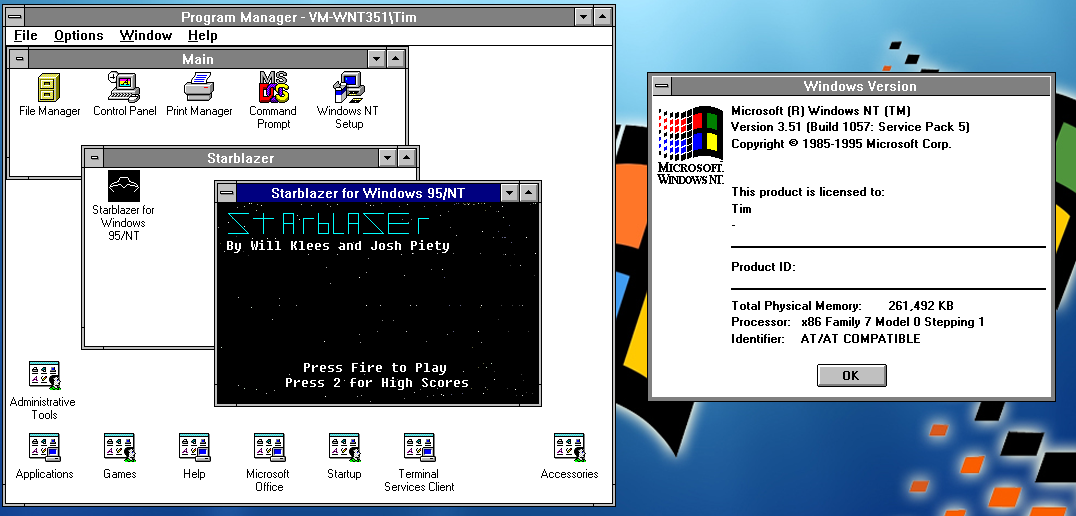1076x516 pixels.
Task: Open the Command Prompt icon
Action: 273,88
